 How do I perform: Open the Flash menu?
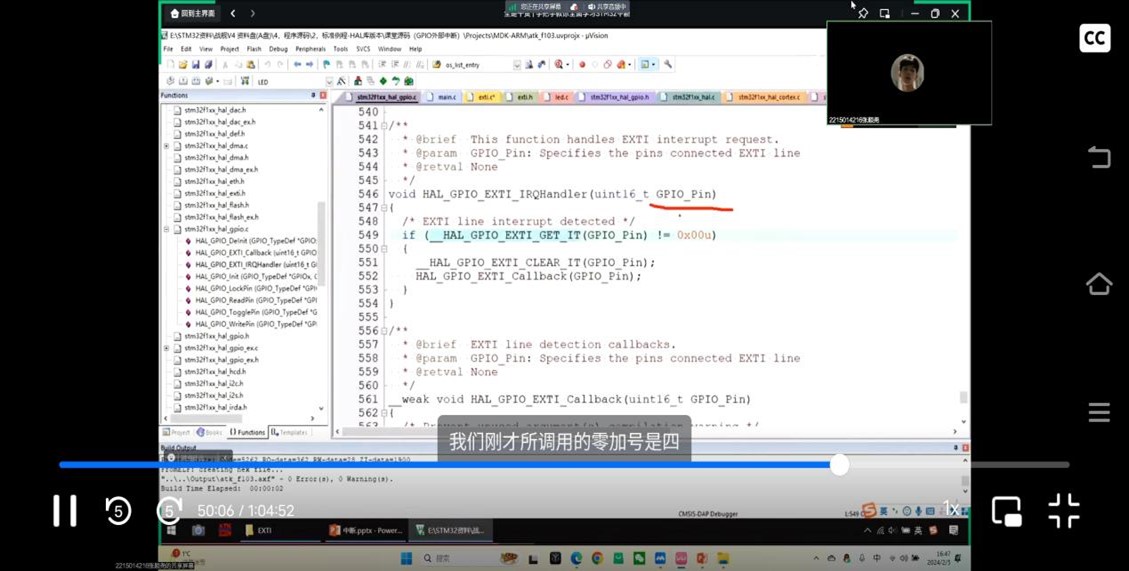coord(254,49)
